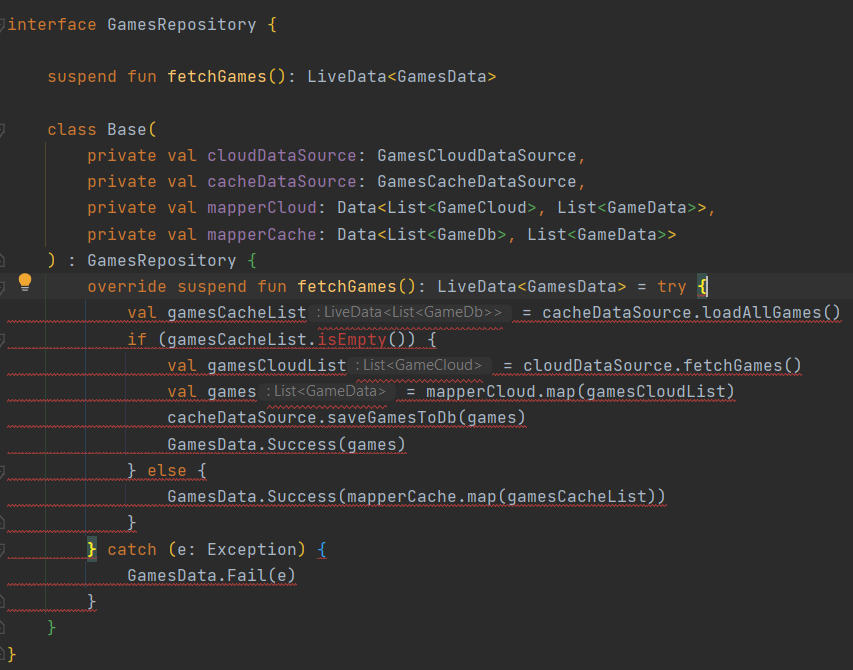Click 'GamesRepository' in the interface declaration
853x670 pixels.
tap(182, 24)
